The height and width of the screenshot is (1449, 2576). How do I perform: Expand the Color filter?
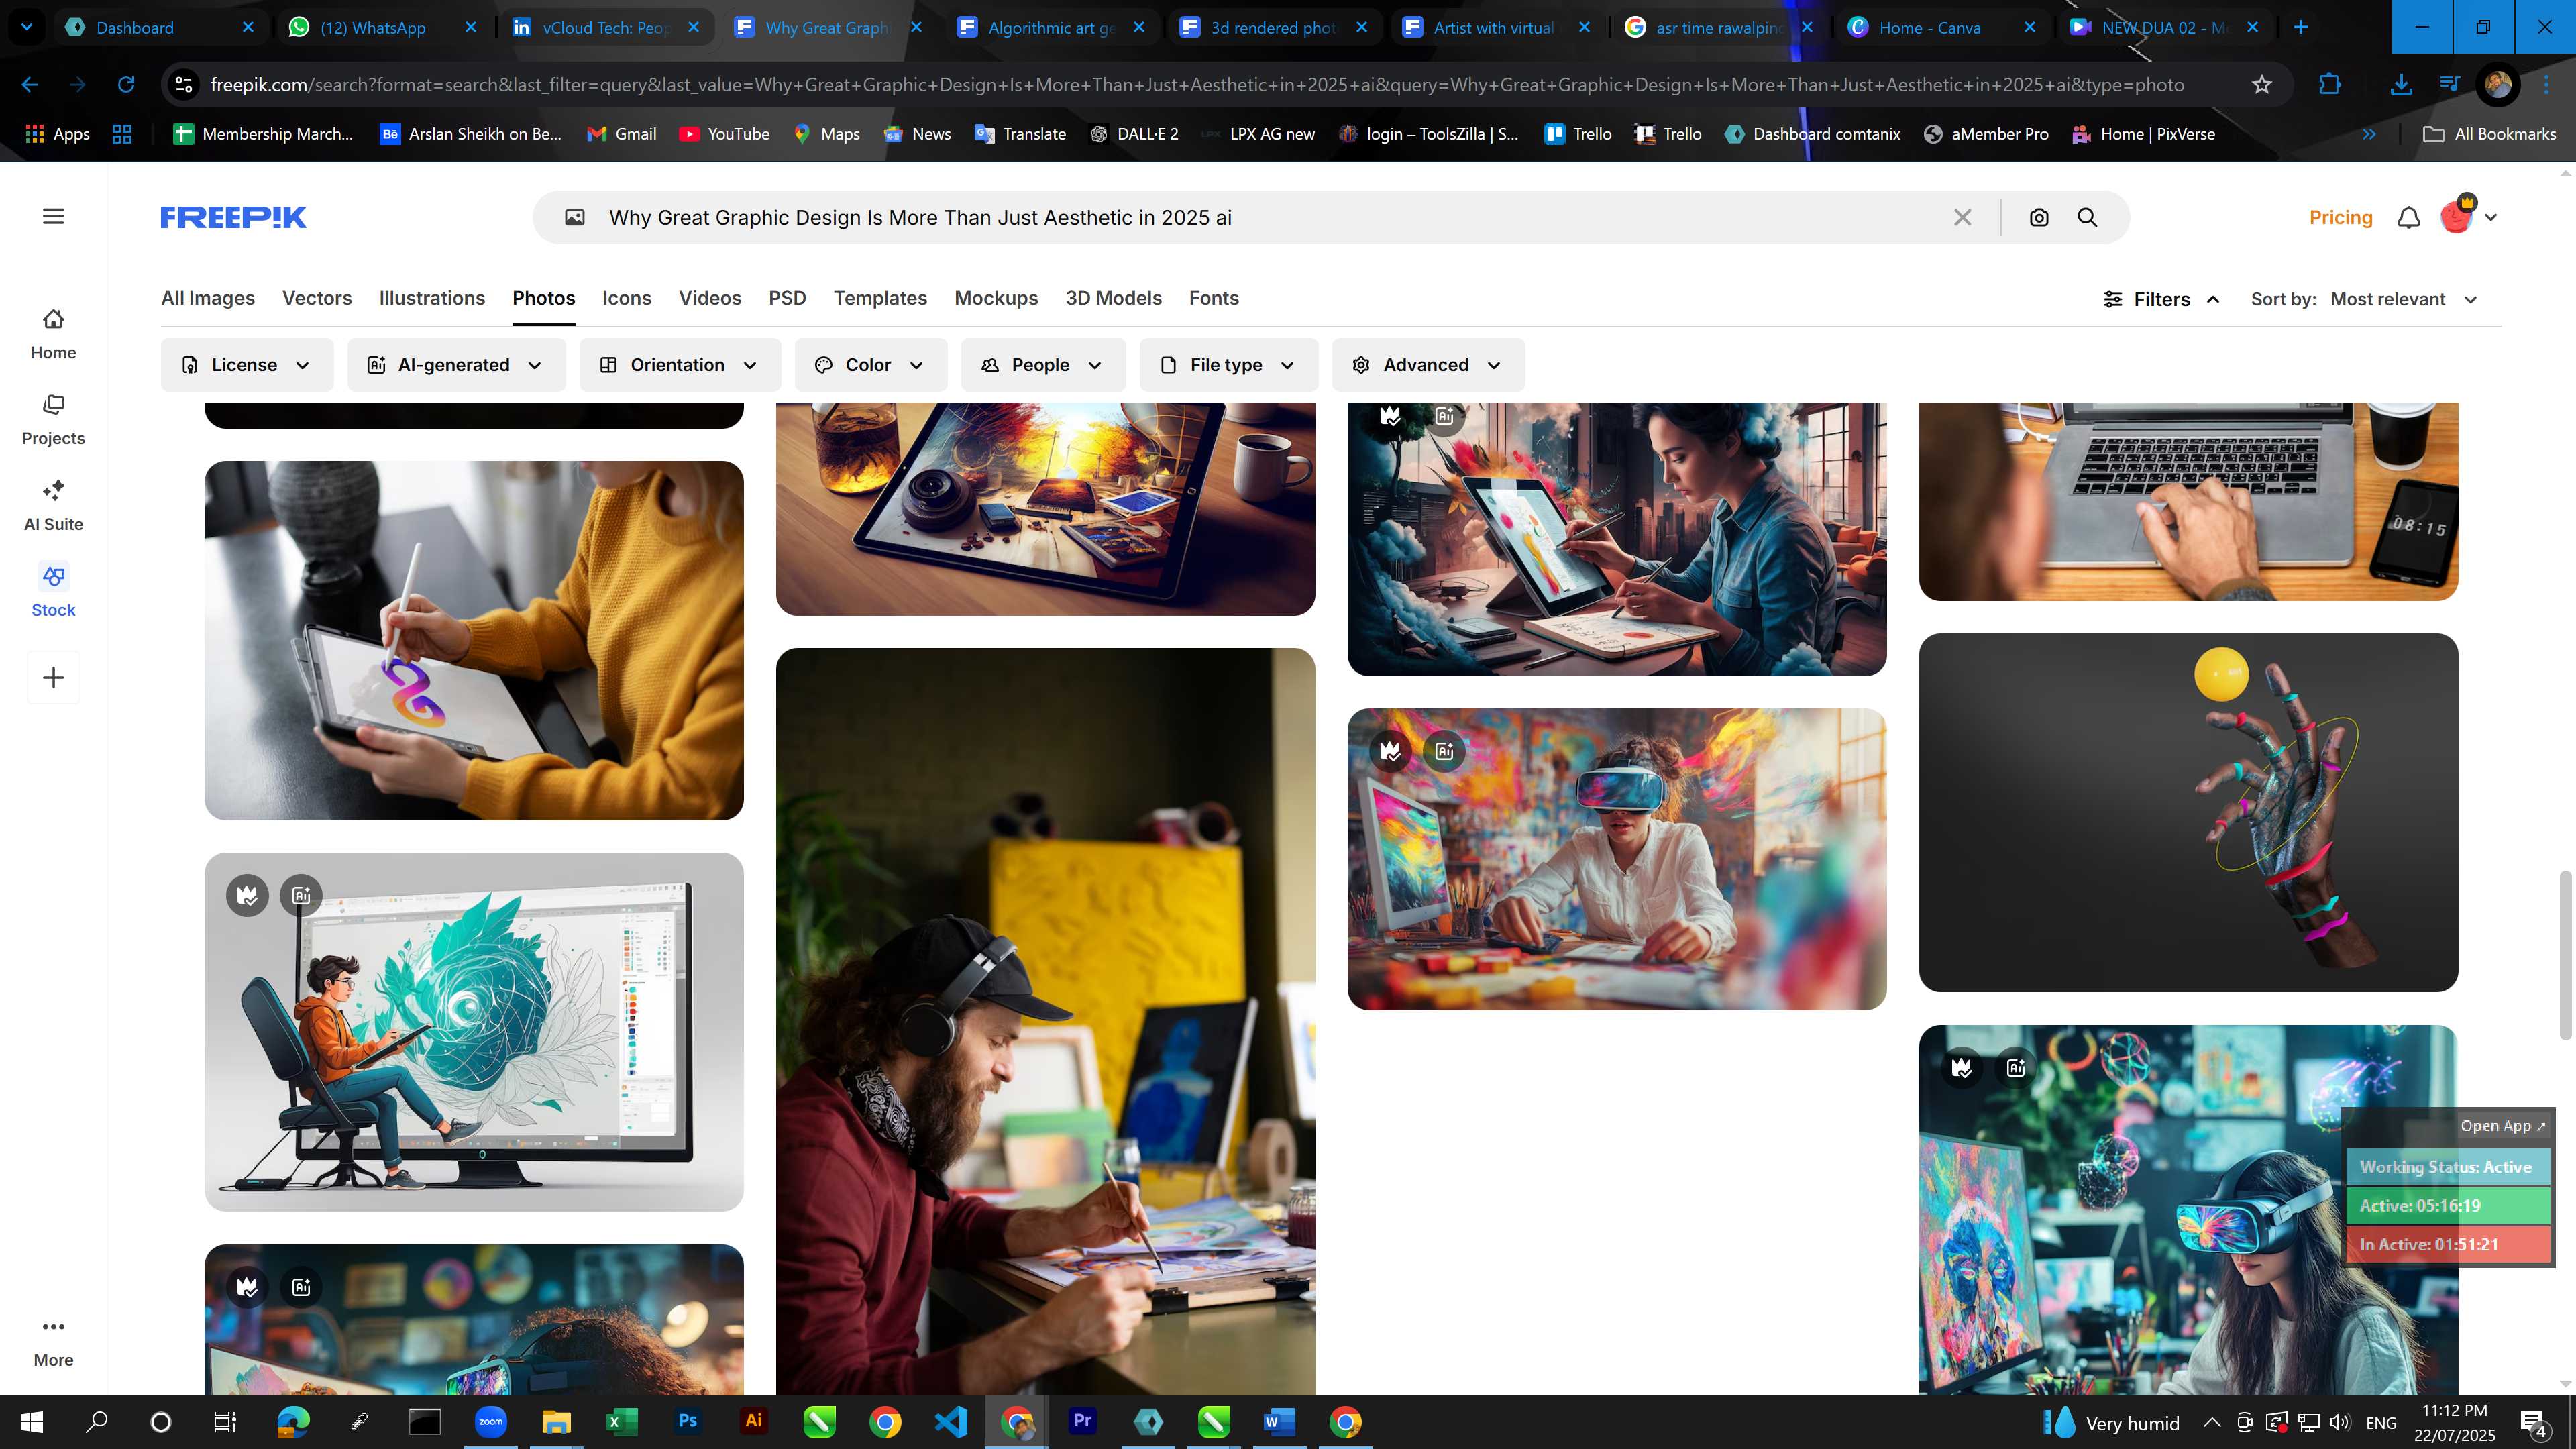point(870,365)
